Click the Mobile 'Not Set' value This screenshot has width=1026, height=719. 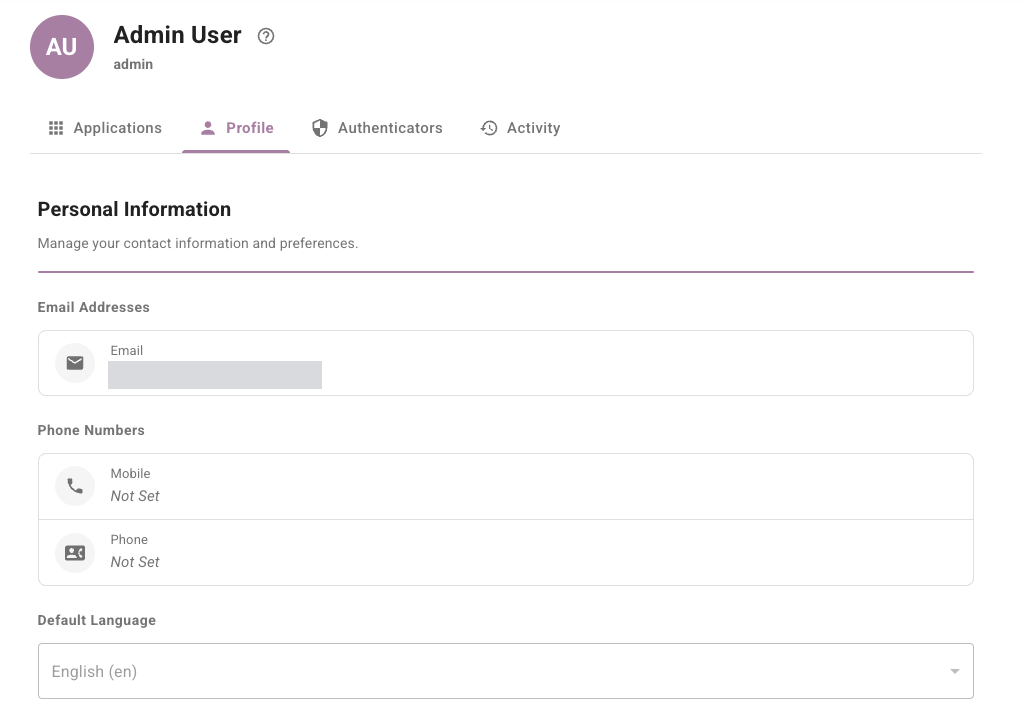coord(135,496)
